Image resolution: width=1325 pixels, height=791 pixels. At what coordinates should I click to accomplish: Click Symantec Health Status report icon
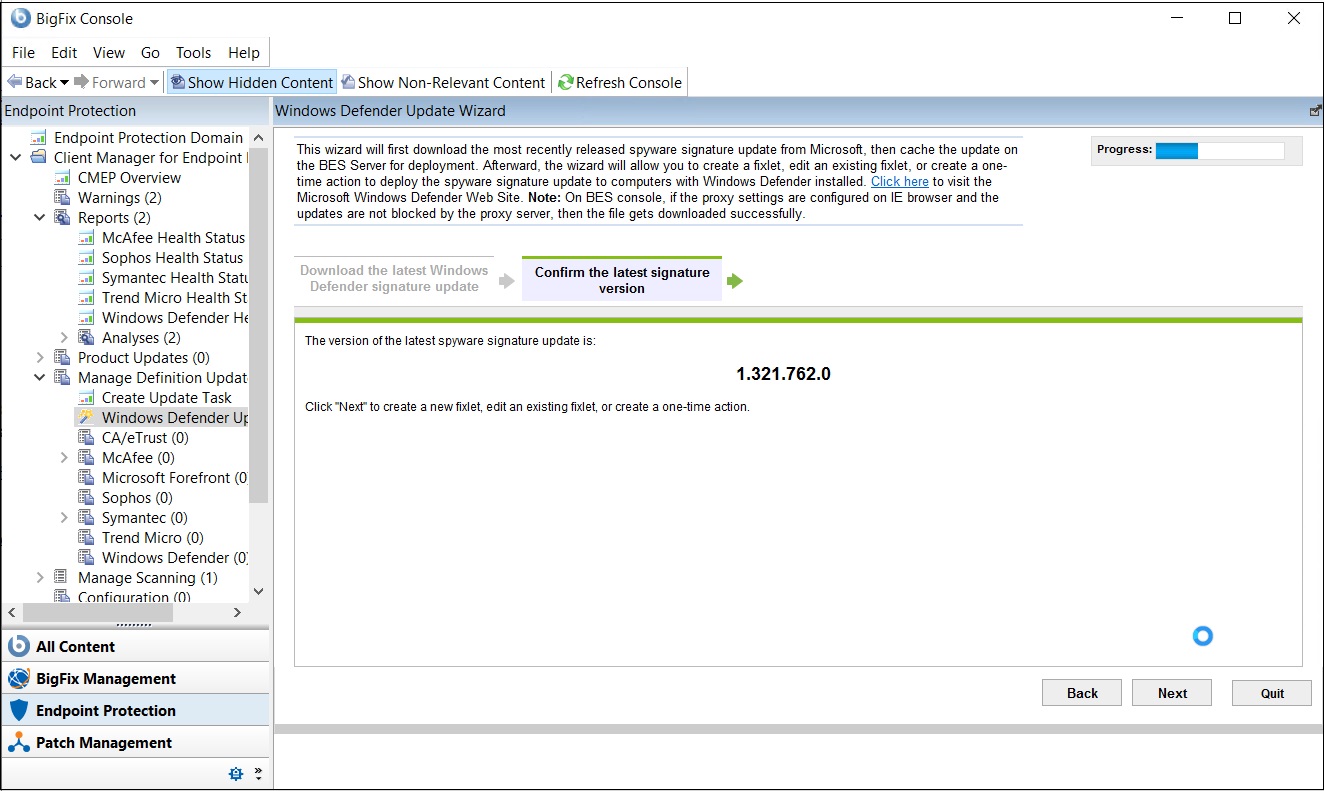click(x=86, y=278)
